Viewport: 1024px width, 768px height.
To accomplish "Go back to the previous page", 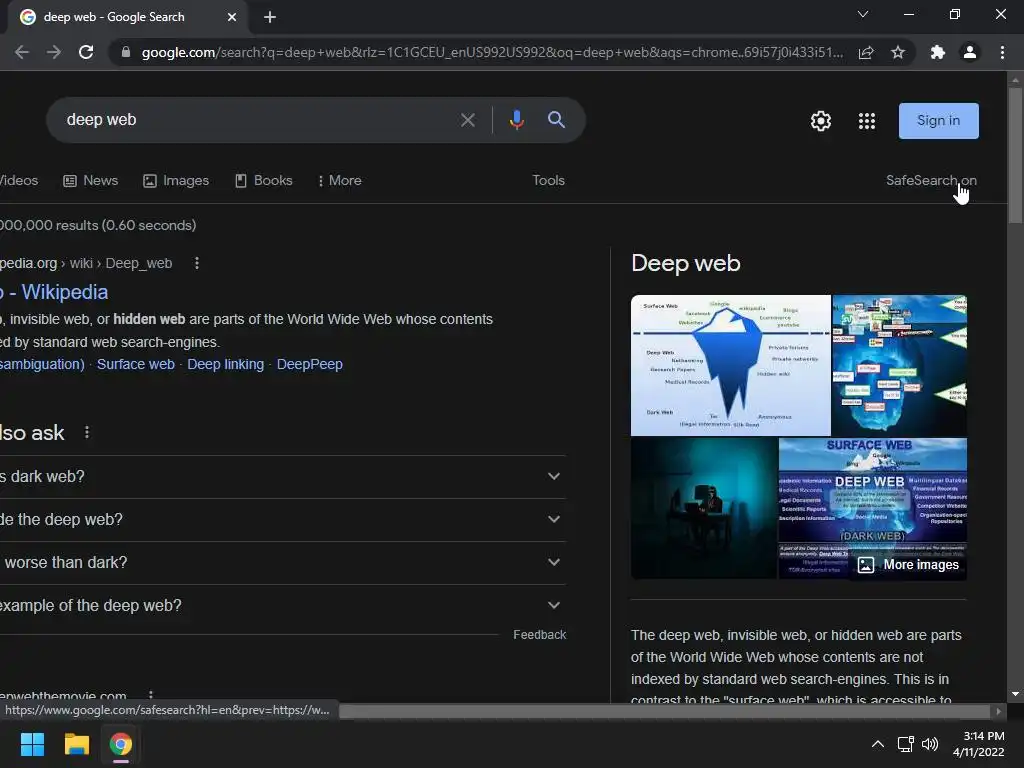I will (22, 52).
